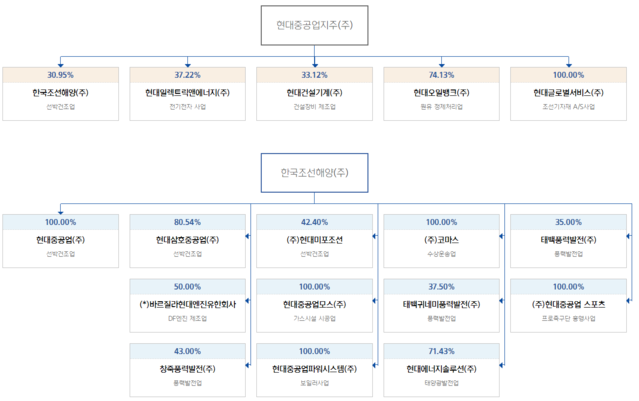
Task: Select the 현대글로벌서비스(주) company name
Action: [x=568, y=93]
